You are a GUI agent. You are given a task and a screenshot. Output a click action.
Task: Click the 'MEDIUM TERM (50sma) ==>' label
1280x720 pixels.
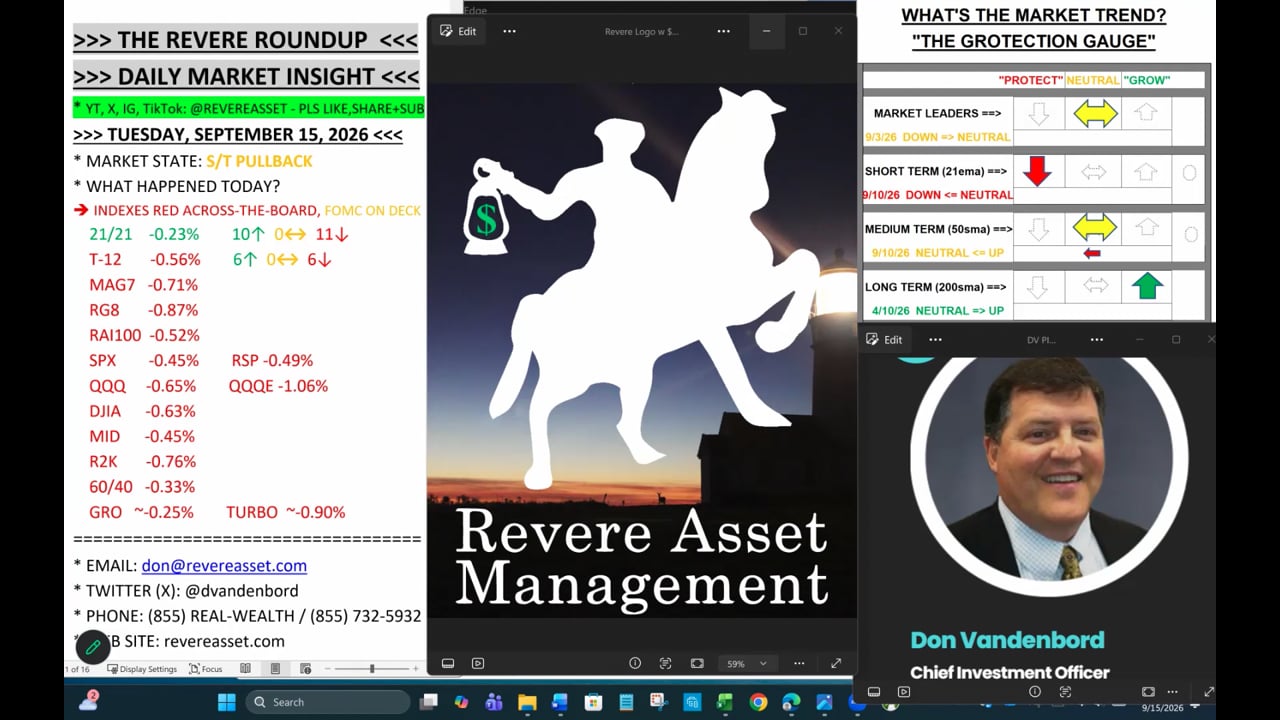(938, 229)
